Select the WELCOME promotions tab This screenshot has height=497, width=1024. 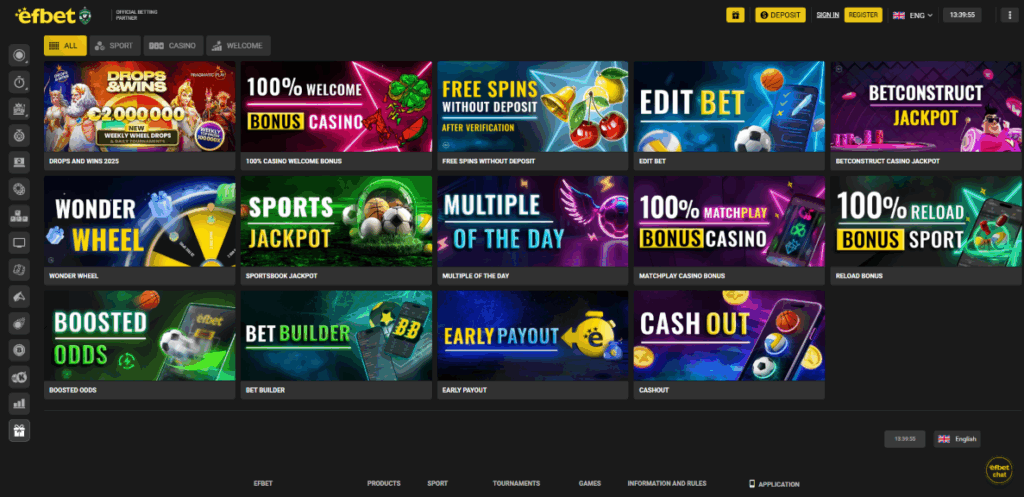(x=238, y=46)
